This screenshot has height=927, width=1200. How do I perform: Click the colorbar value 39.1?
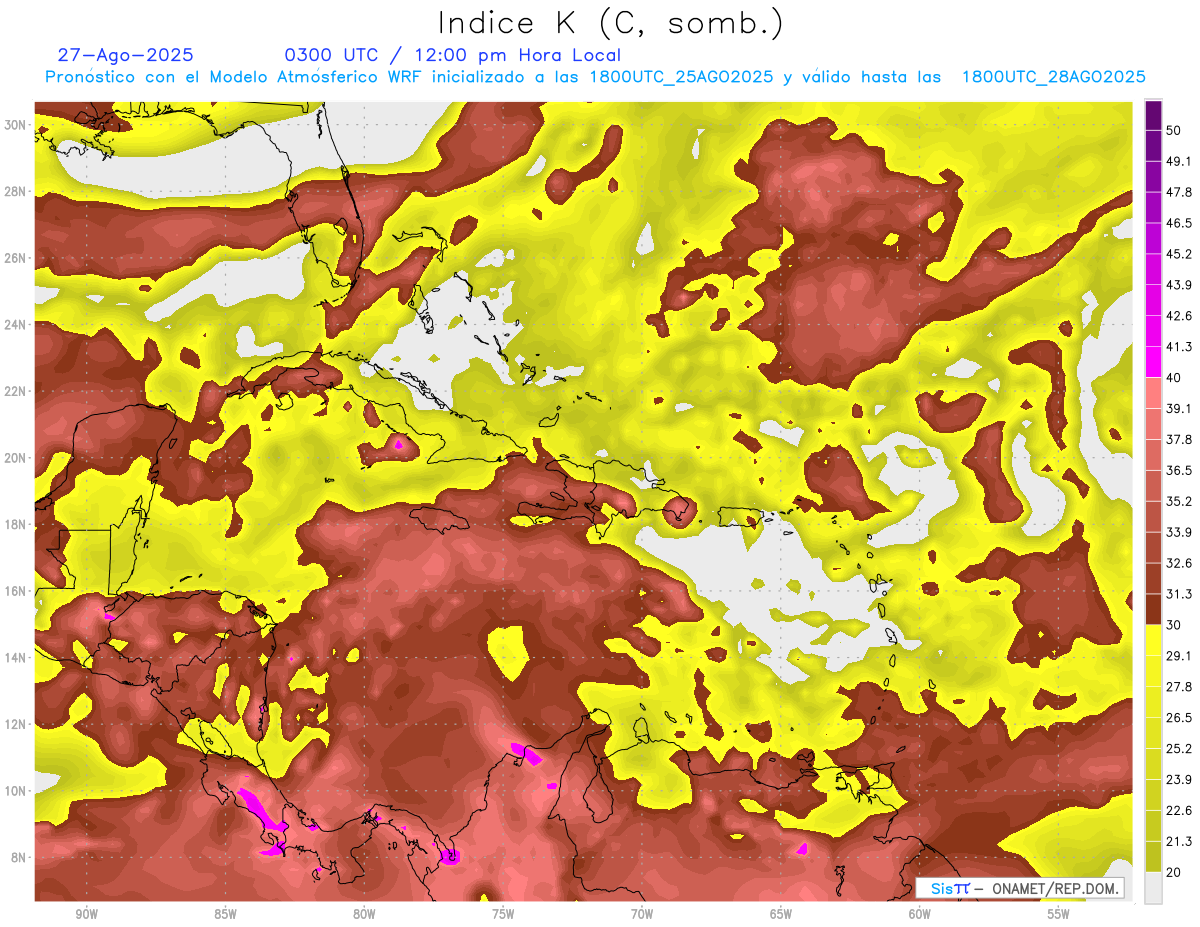click(1179, 408)
